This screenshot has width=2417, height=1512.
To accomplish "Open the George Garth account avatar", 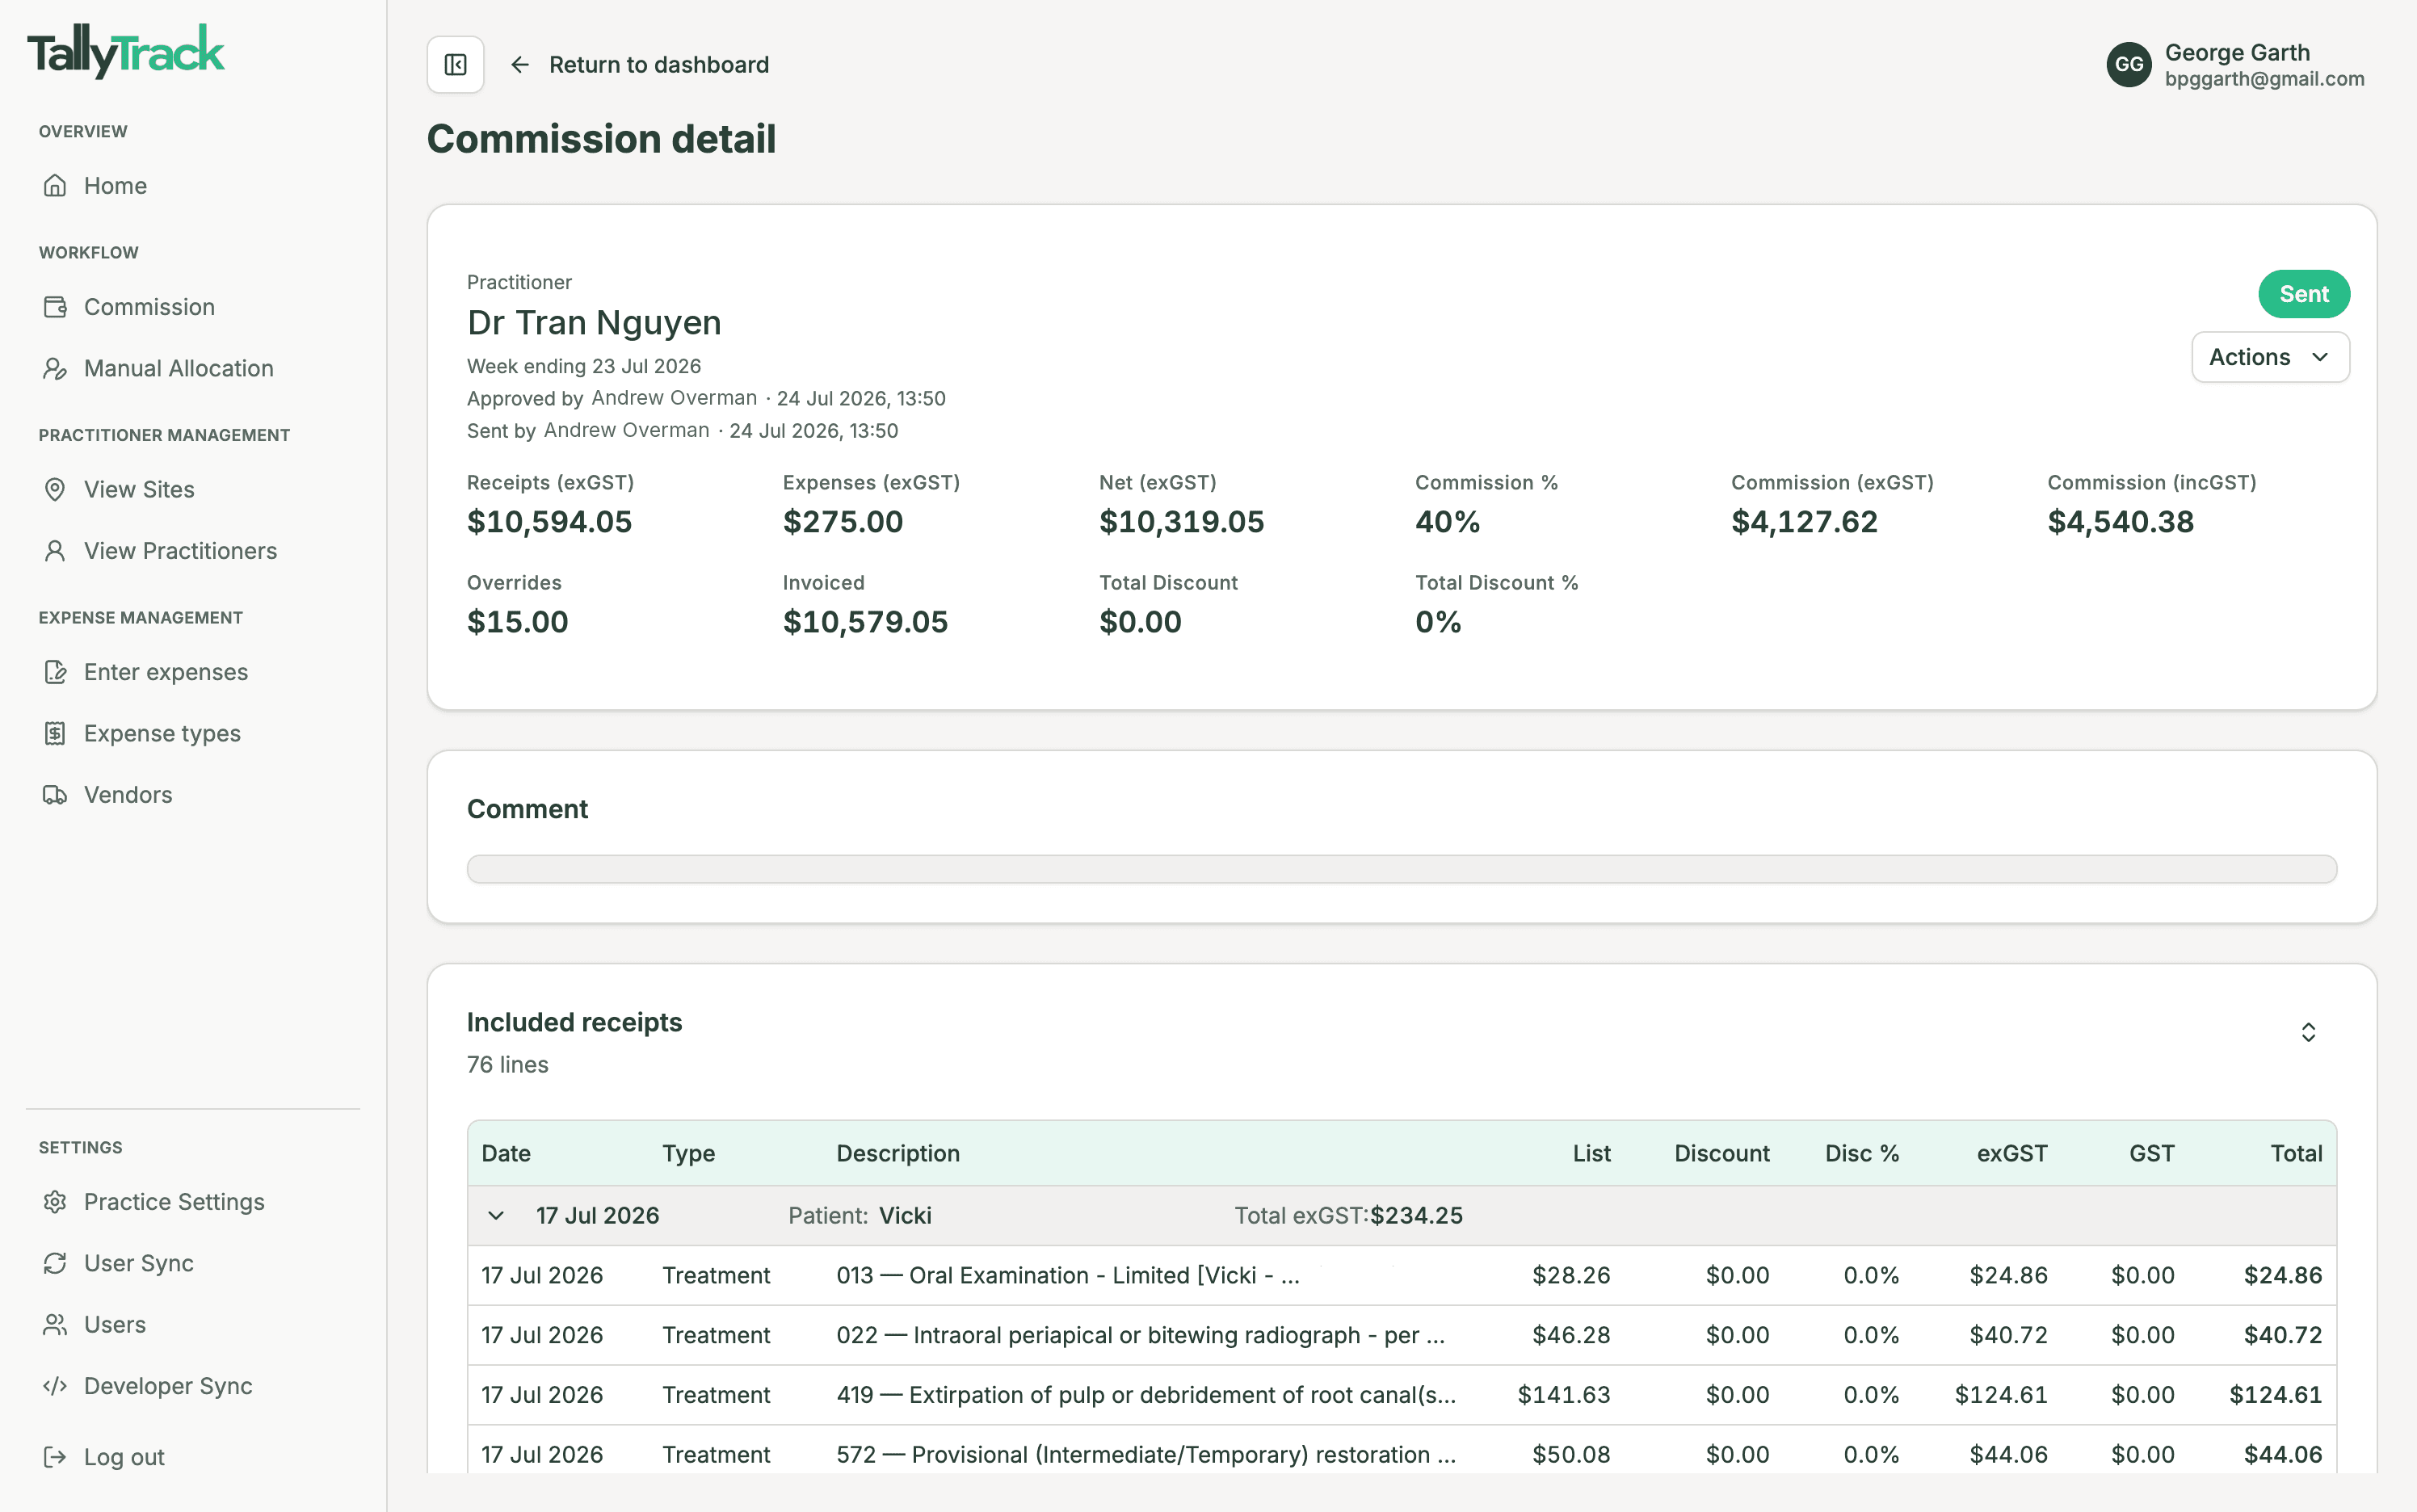I will click(x=2128, y=65).
